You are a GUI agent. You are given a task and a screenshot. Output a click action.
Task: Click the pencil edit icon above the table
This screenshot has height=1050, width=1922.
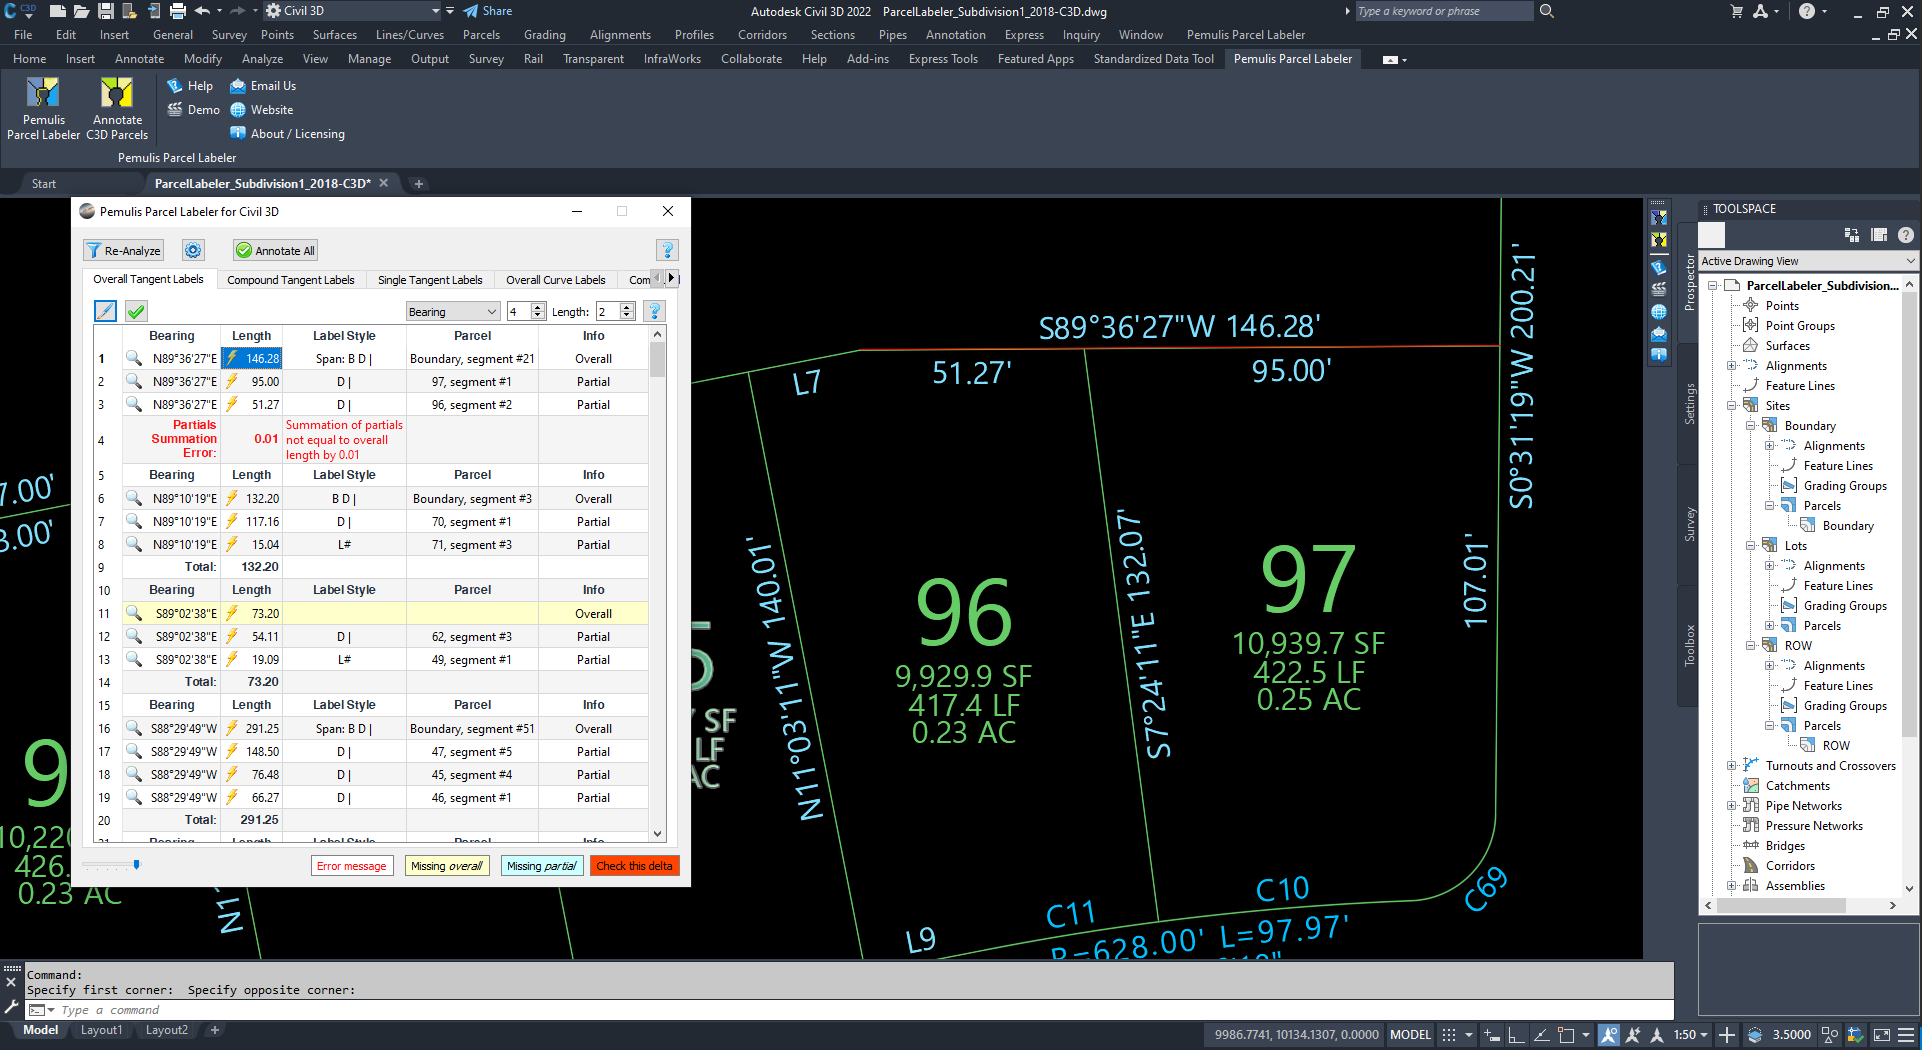click(105, 311)
